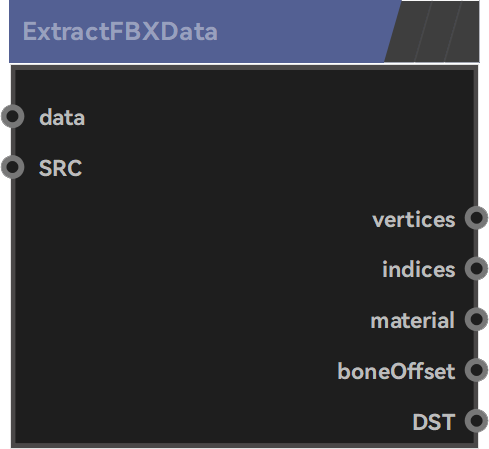The image size is (489, 449).
Task: Click the vertices output socket
Action: point(476,218)
